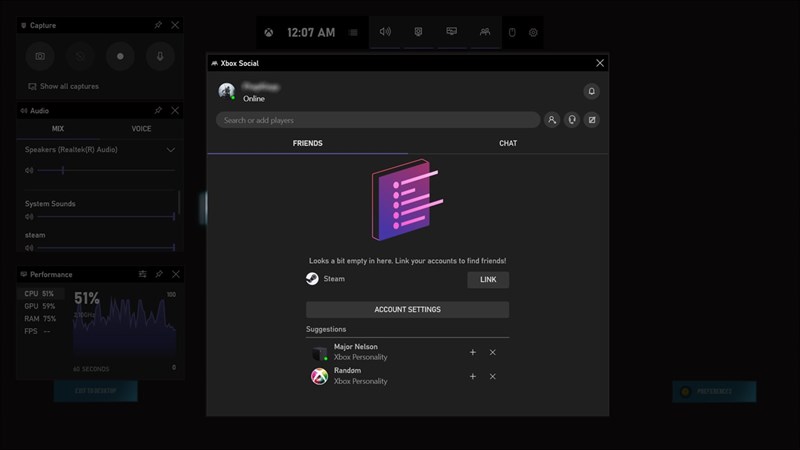Viewport: 800px width, 450px height.
Task: Select the FRIENDS tab
Action: 307,143
